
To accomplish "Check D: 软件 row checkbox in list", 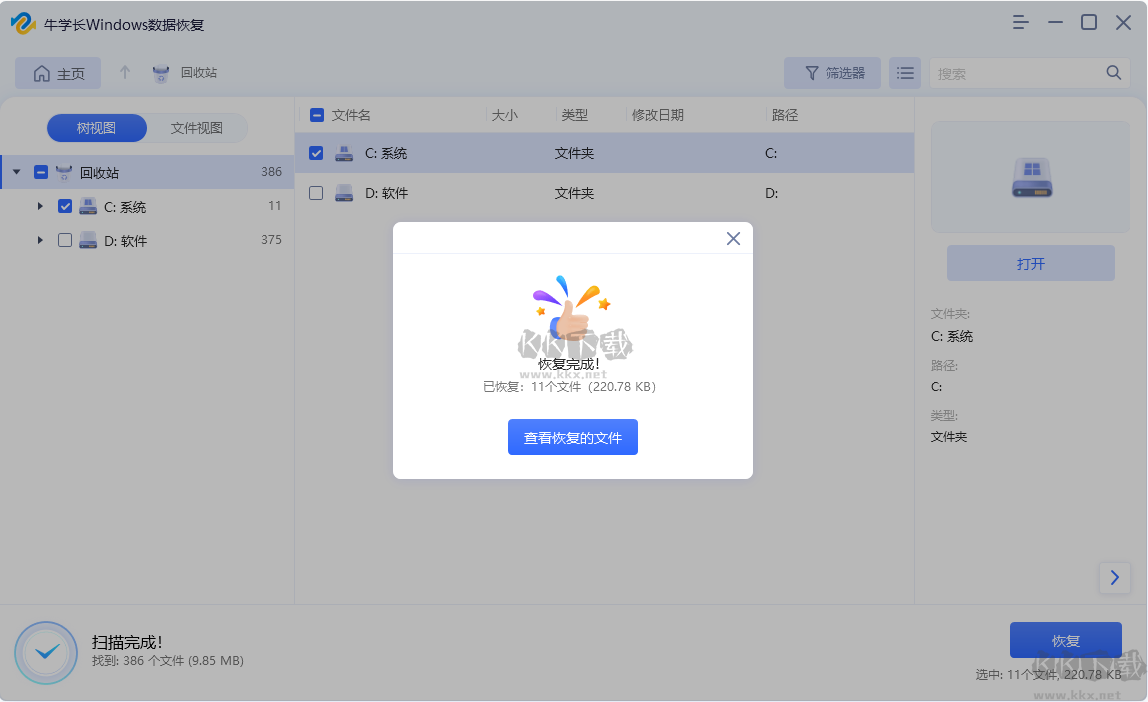I will click(316, 193).
